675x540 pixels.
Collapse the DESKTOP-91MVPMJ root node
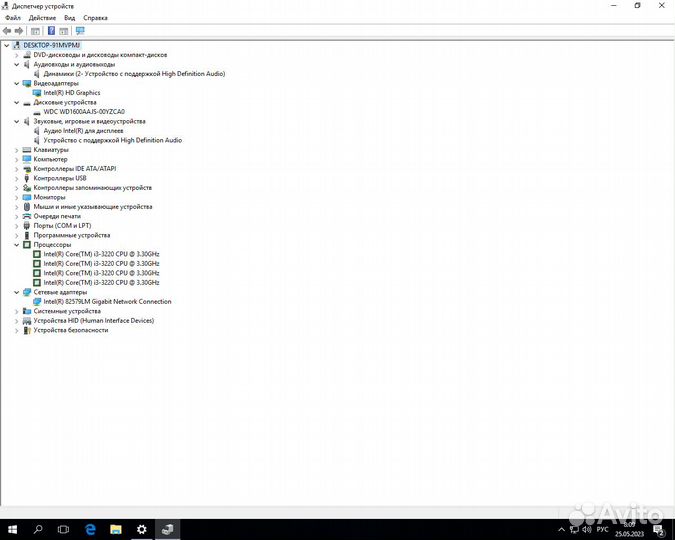(6, 45)
